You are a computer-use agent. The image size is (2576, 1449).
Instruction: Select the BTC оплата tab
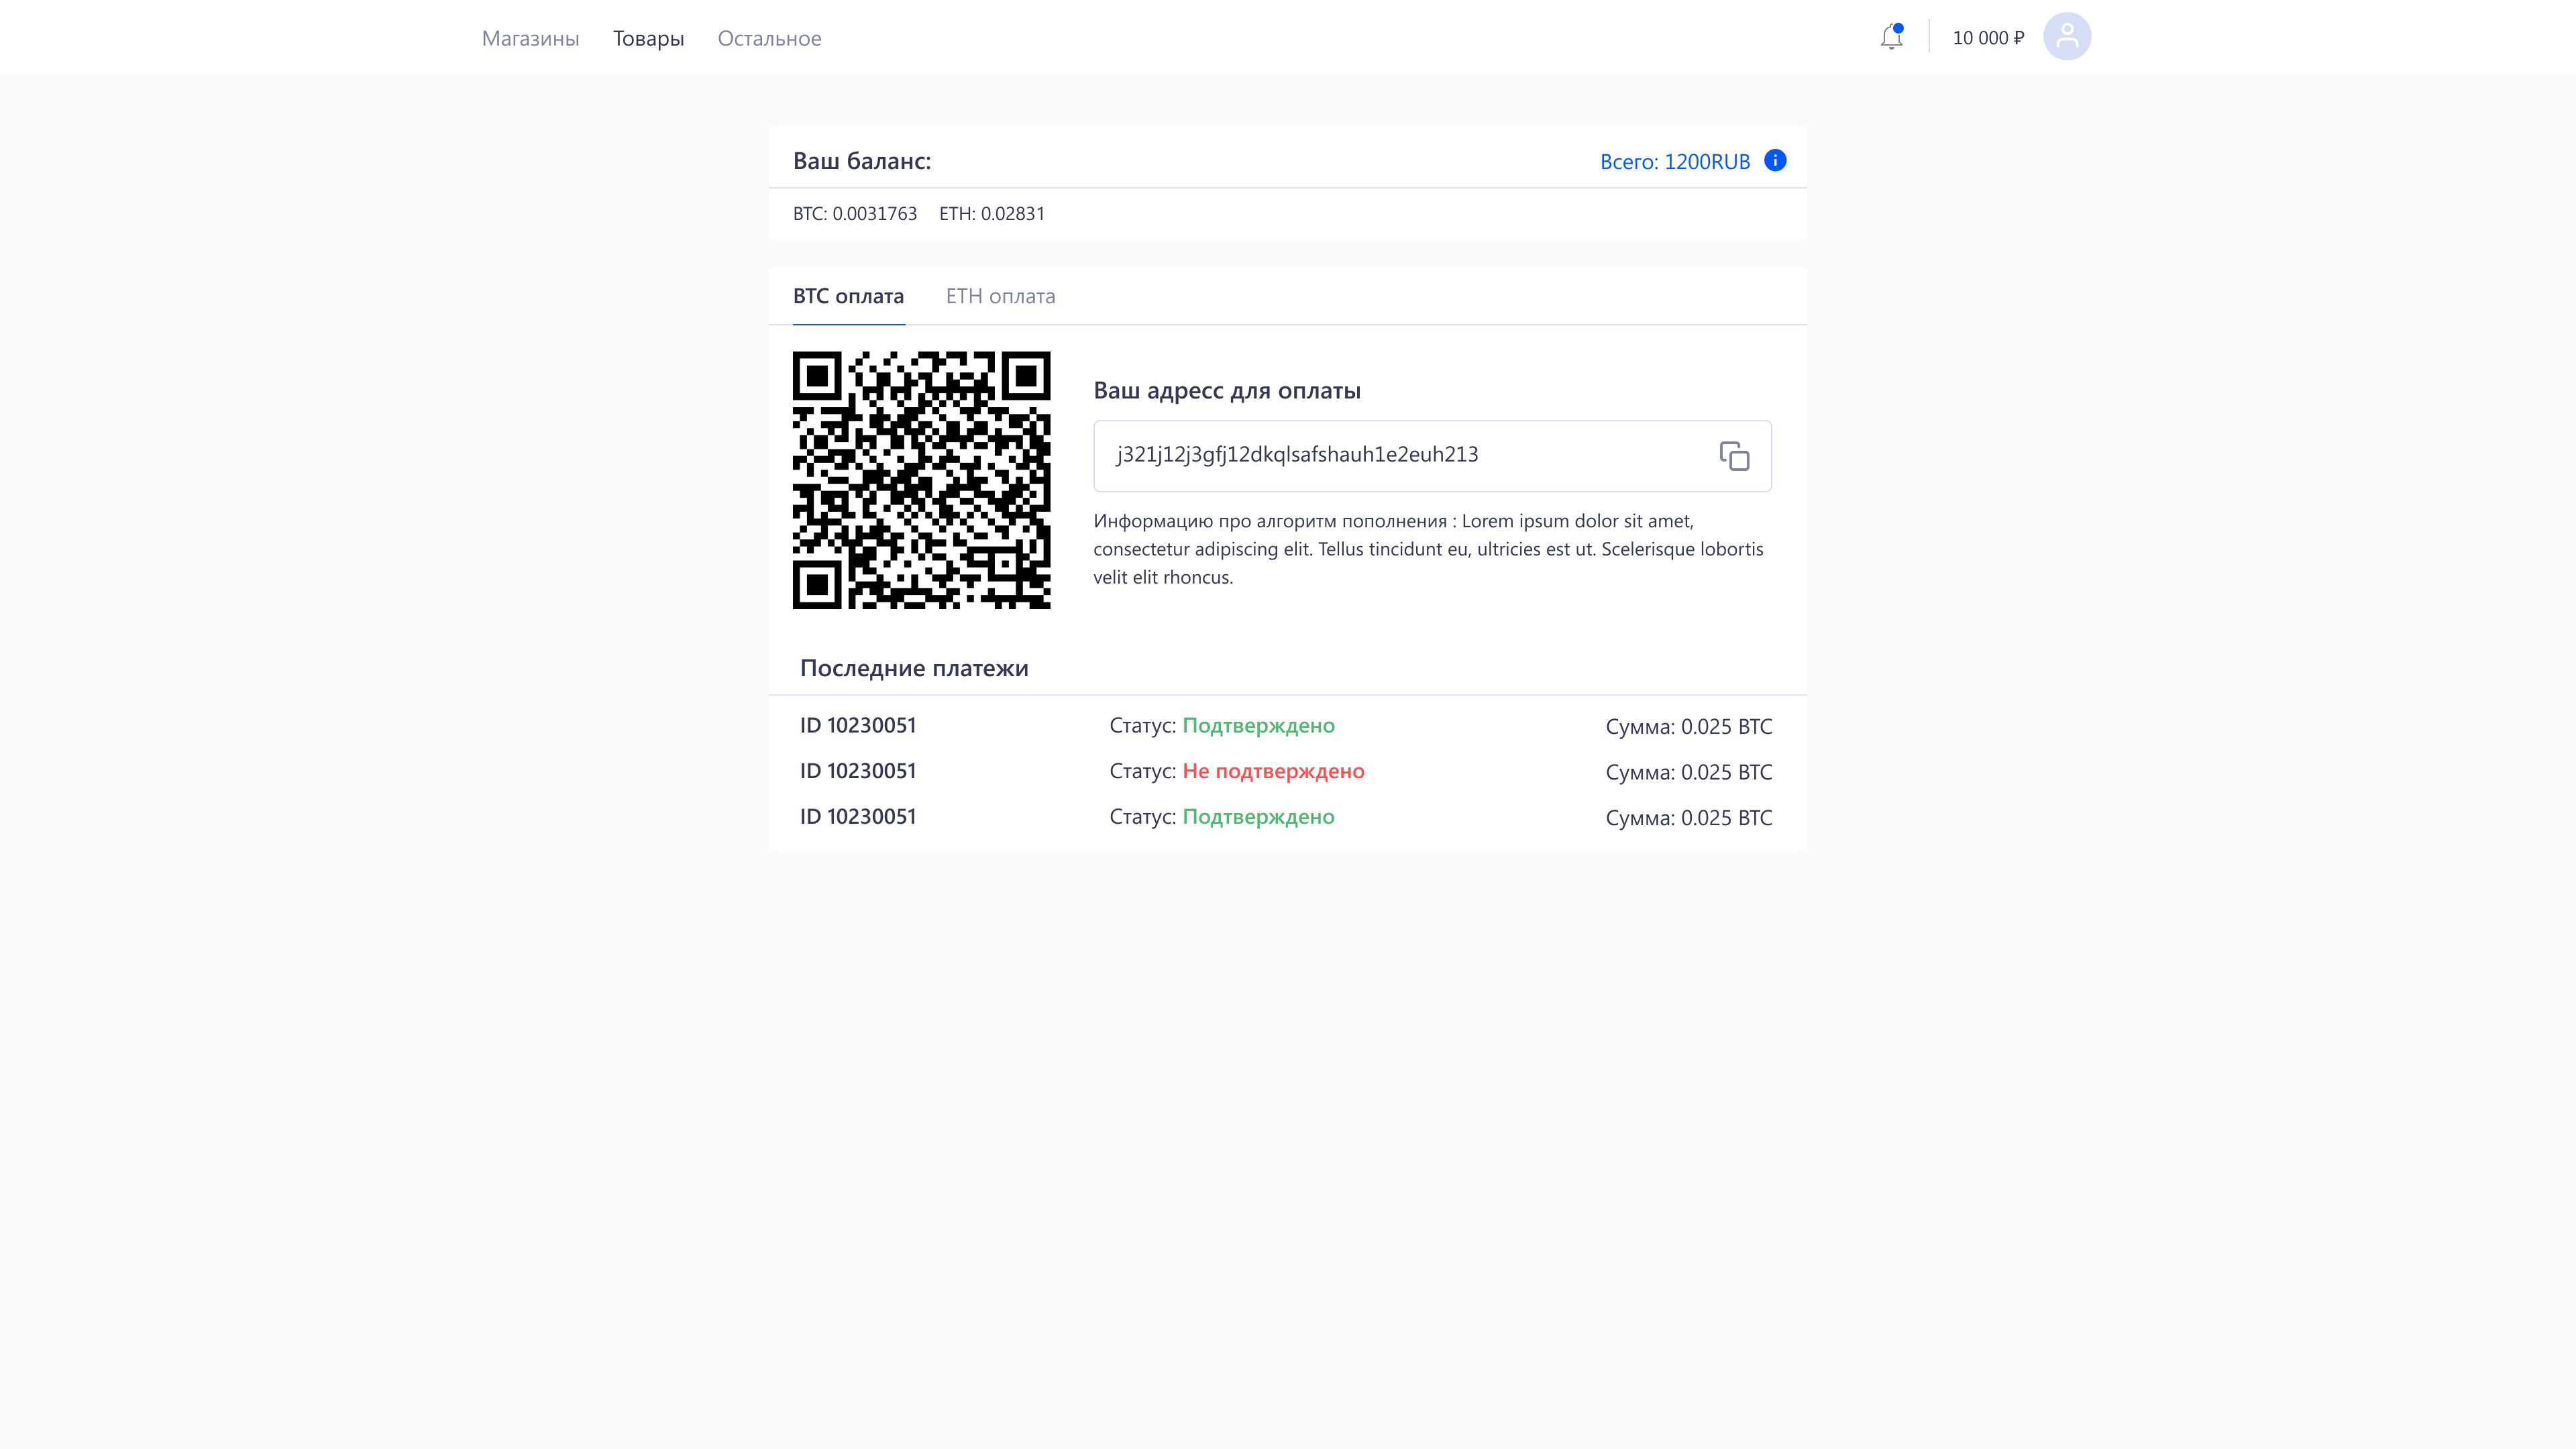point(848,296)
